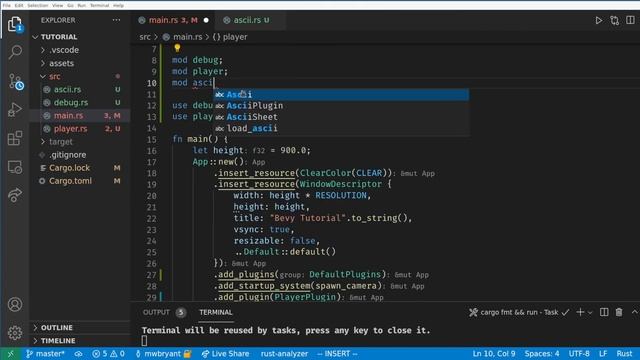Open Cargo.lock in file explorer
The height and width of the screenshot is (360, 640).
tap(69, 168)
